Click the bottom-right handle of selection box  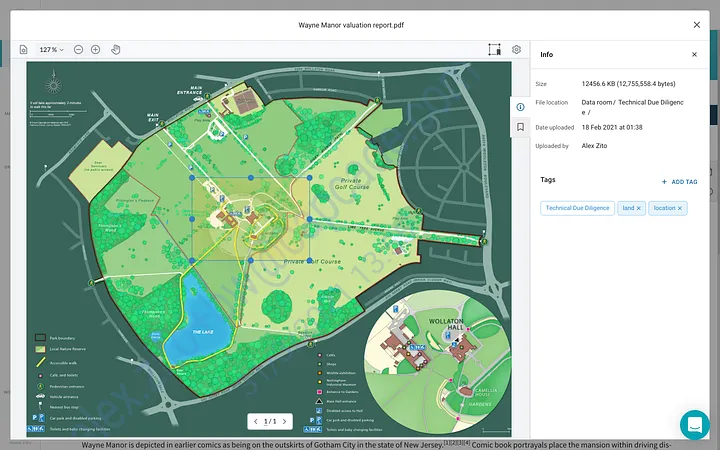pos(309,260)
